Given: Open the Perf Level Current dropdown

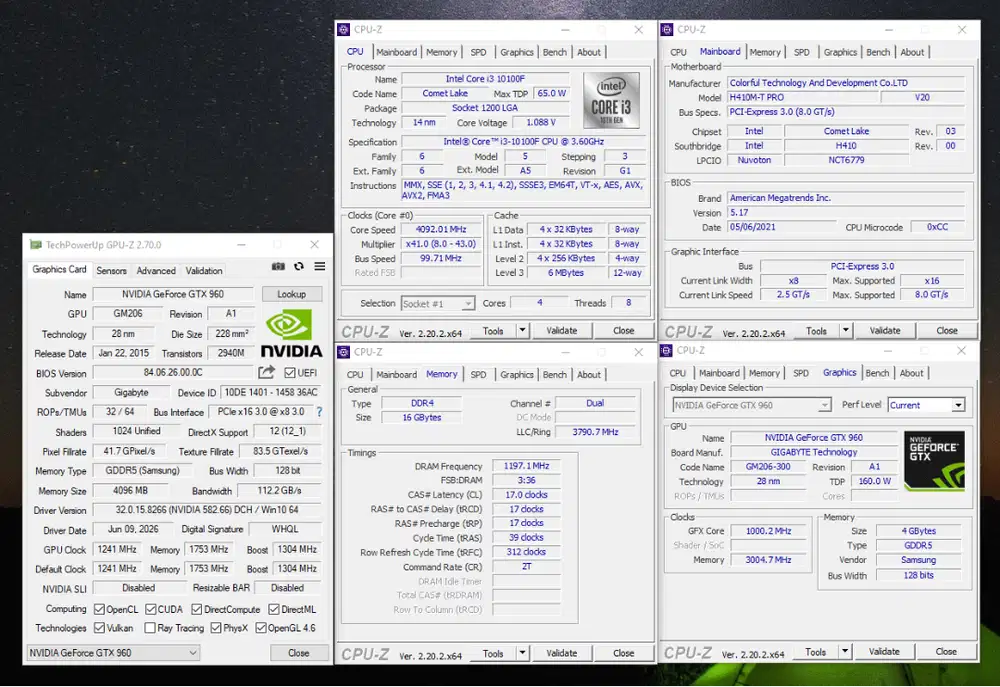Looking at the screenshot, I should (926, 405).
